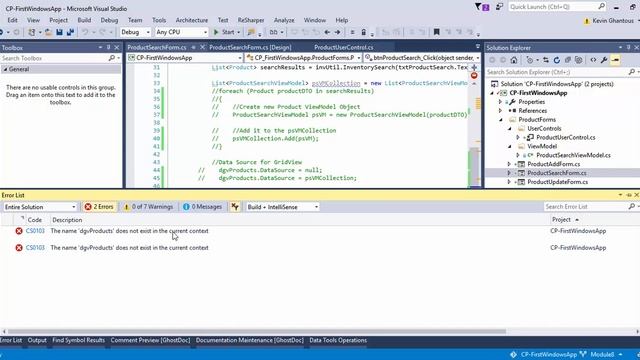Open Find Symbol Results tab
The image size is (640, 360).
(x=78, y=340)
